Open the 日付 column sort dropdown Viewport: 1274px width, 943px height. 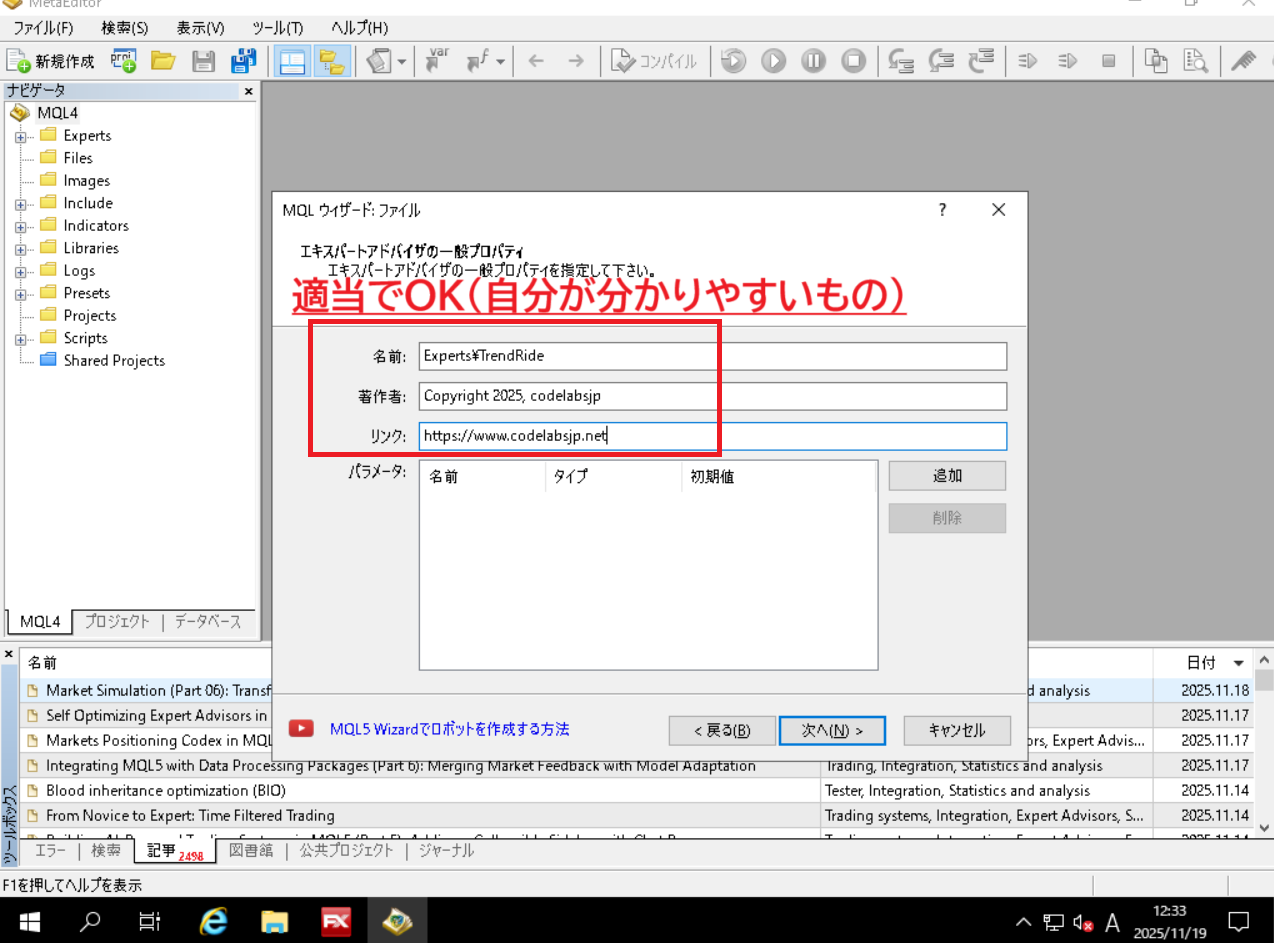point(1237,662)
